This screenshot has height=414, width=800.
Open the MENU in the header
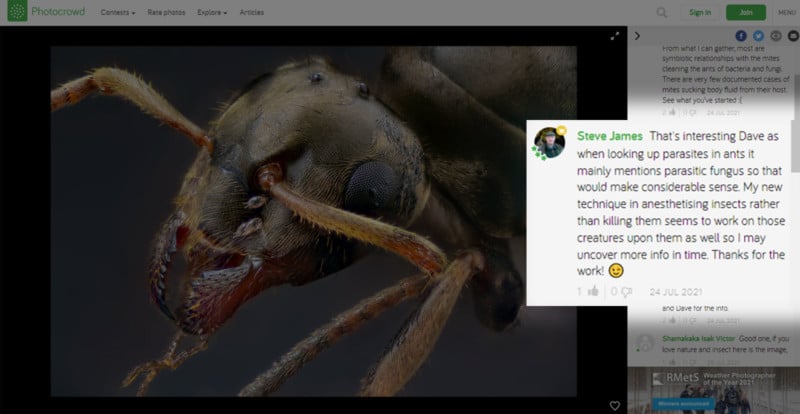tap(786, 13)
